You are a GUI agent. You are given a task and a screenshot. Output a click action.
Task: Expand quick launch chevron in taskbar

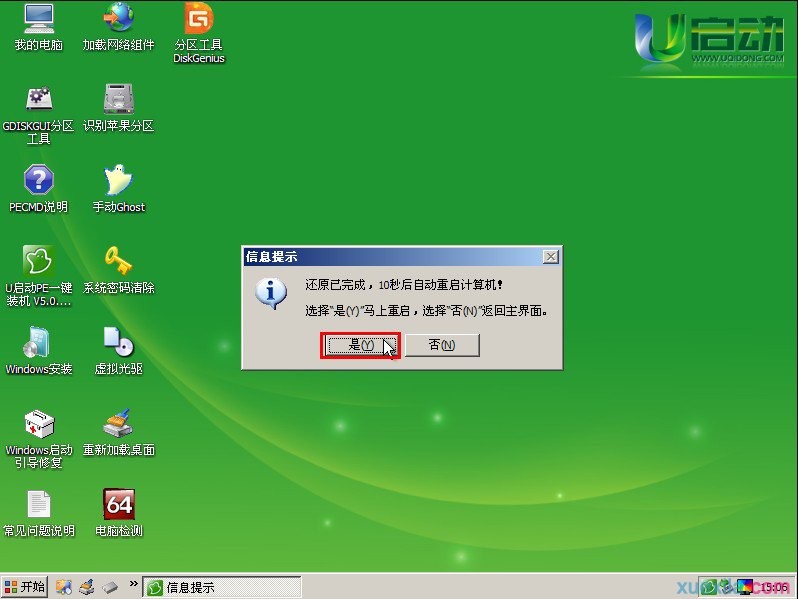pyautogui.click(x=133, y=584)
